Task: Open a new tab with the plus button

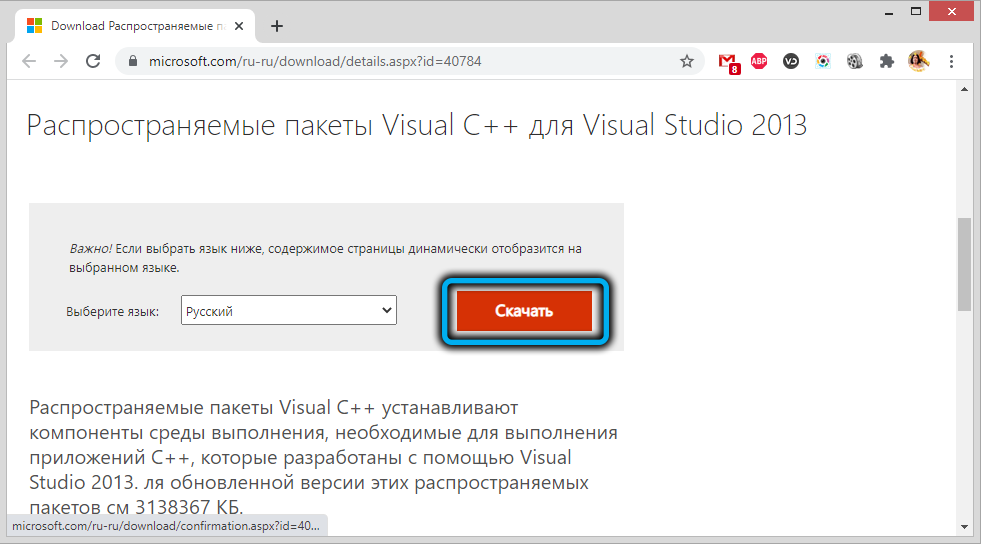Action: 277,26
